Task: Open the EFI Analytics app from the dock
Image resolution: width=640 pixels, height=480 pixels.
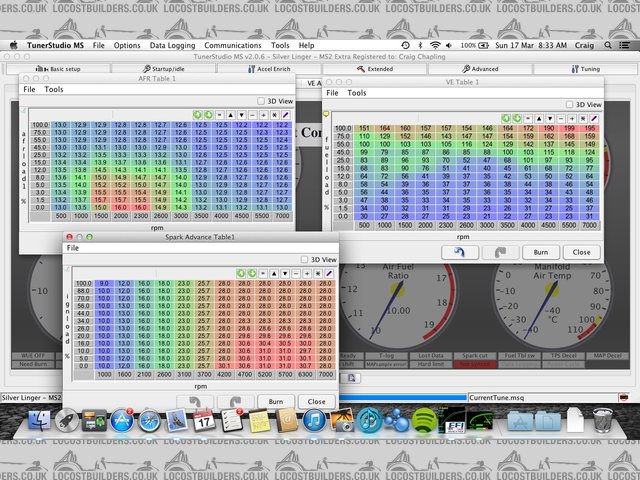Action: click(x=451, y=420)
